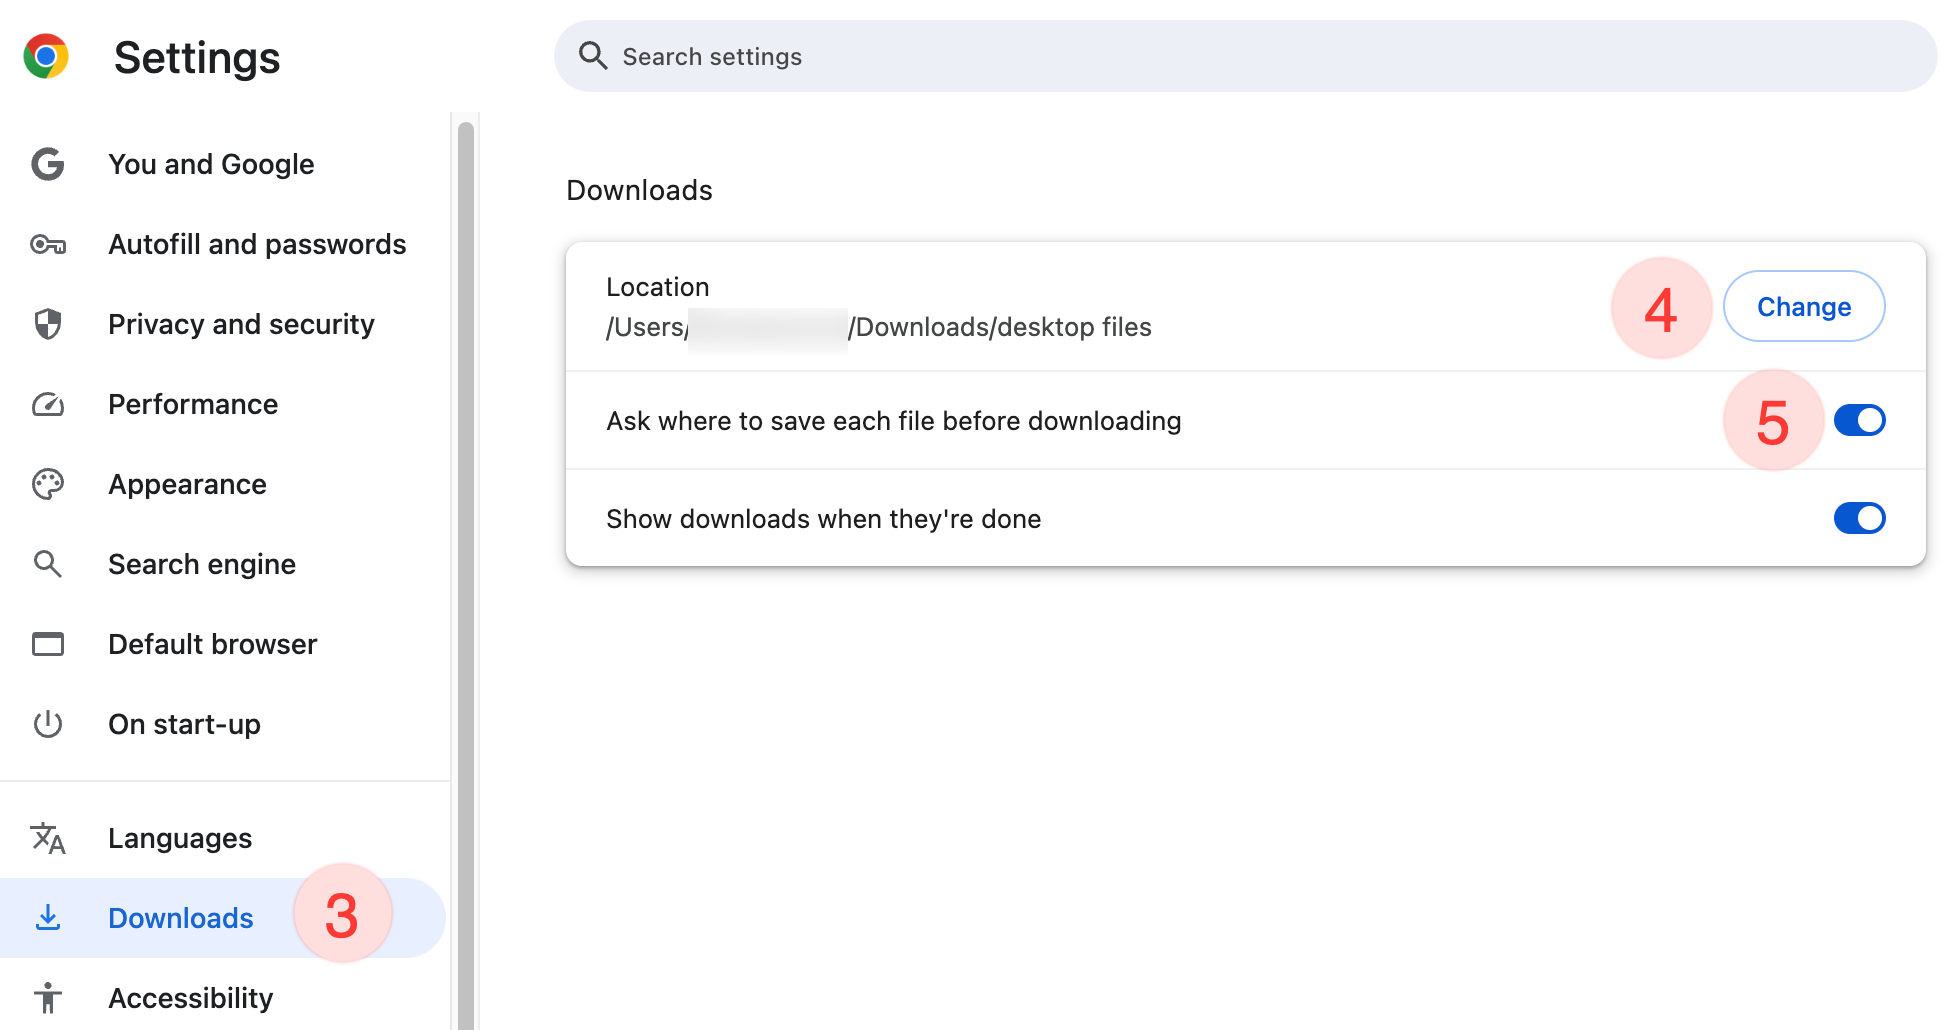This screenshot has height=1030, width=1954.
Task: Click the palette Appearance icon
Action: pyautogui.click(x=48, y=484)
